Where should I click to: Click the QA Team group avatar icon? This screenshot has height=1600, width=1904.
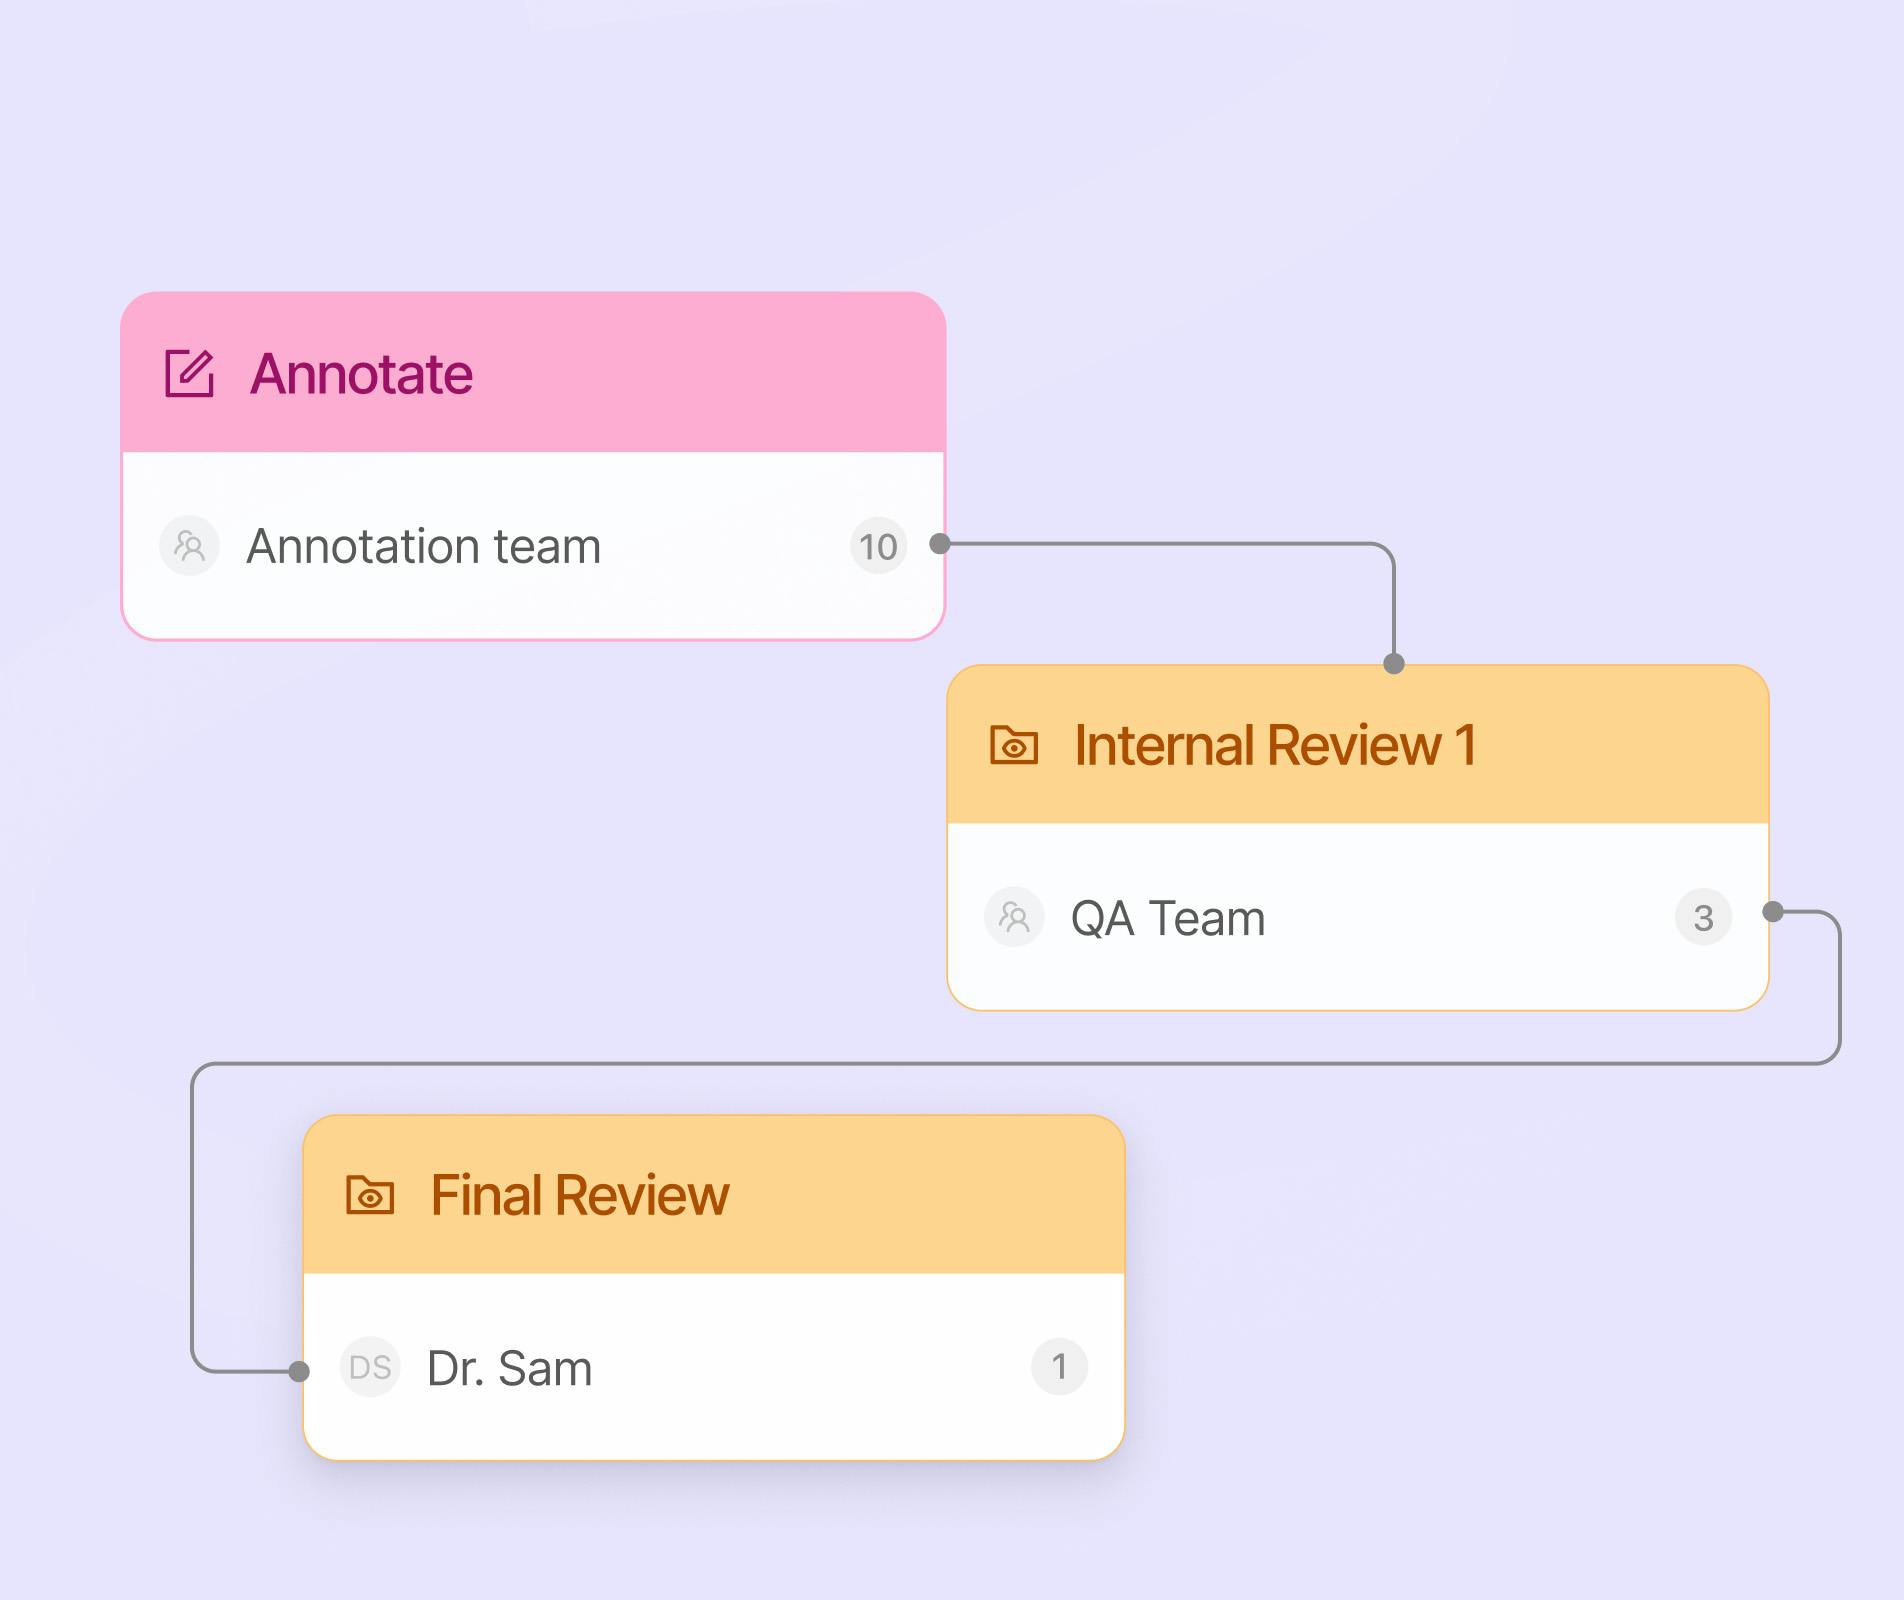(1014, 917)
